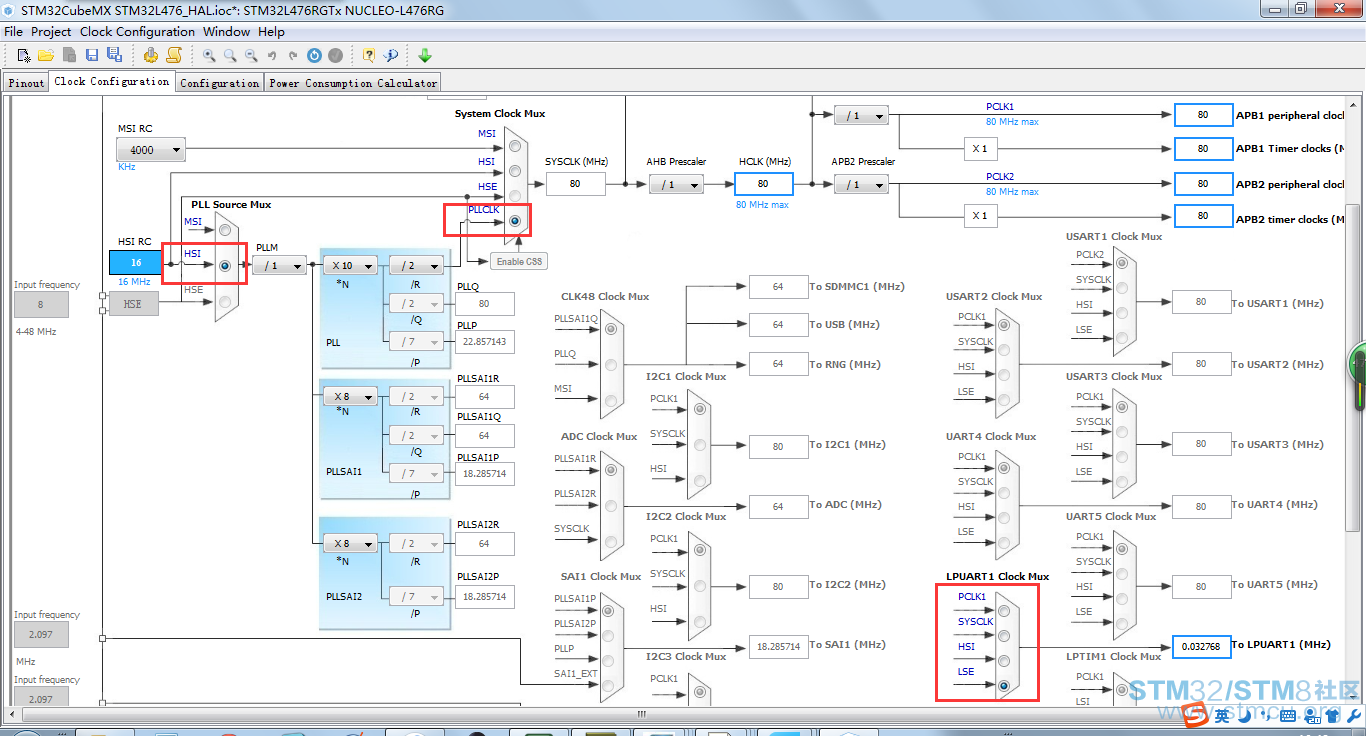Image resolution: width=1366 pixels, height=736 pixels.
Task: Select HSI in PLL Source Mux
Action: point(225,266)
